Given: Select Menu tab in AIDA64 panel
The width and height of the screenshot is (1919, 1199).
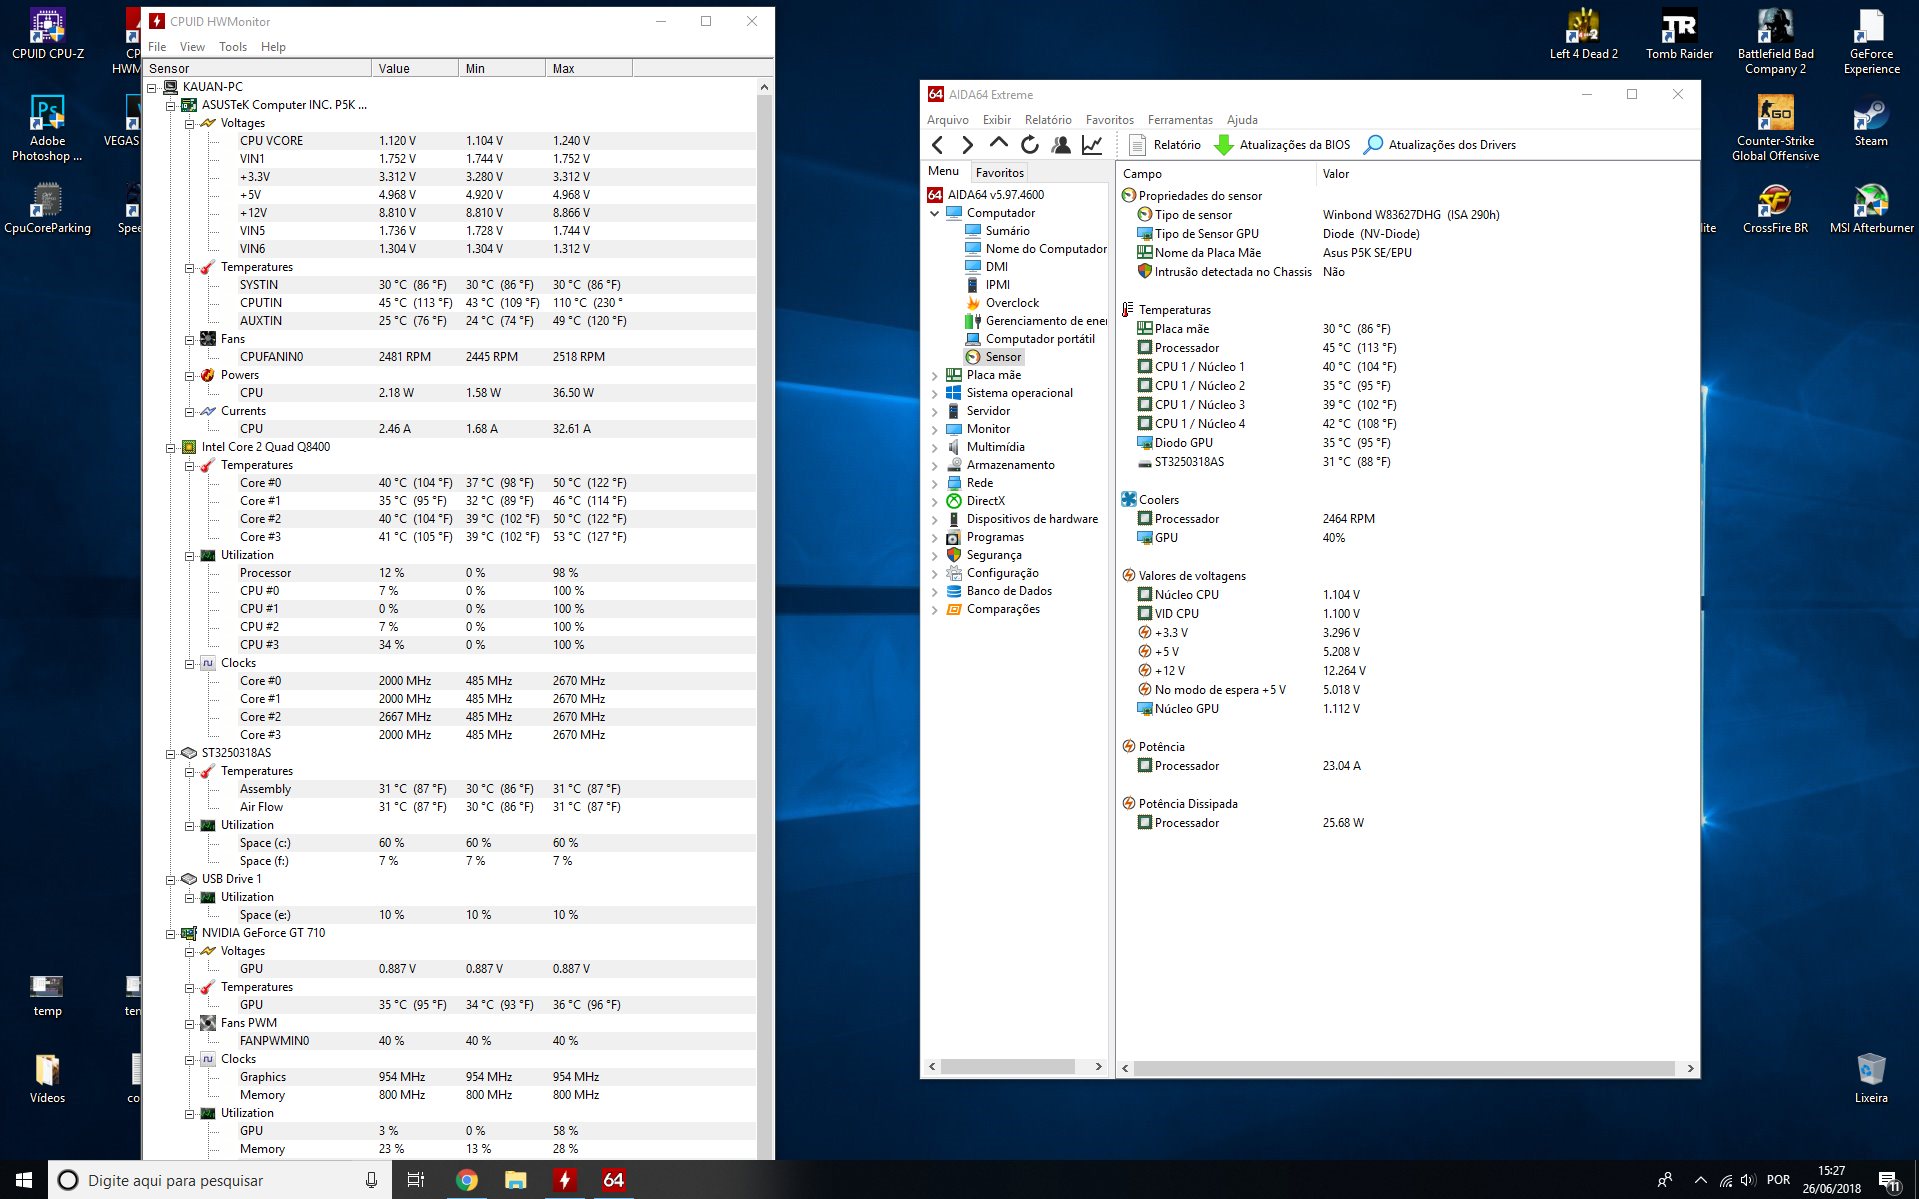Looking at the screenshot, I should (943, 171).
